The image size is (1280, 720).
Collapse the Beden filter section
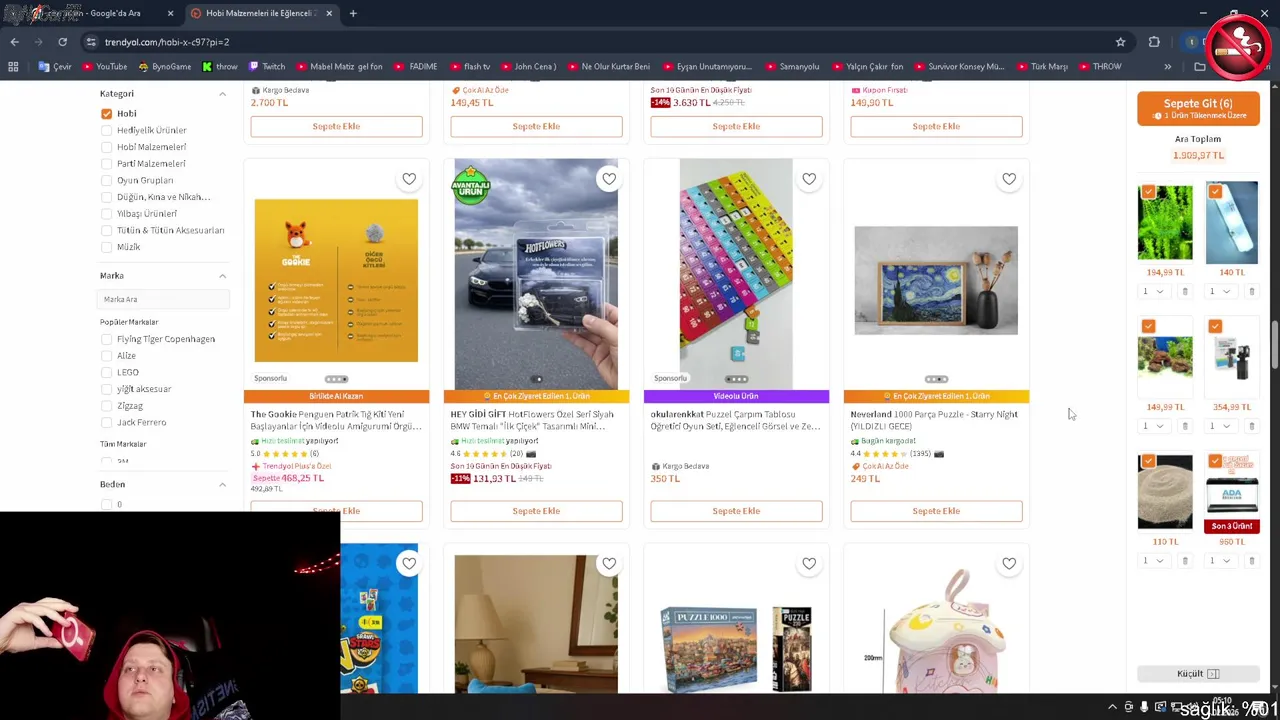click(222, 485)
